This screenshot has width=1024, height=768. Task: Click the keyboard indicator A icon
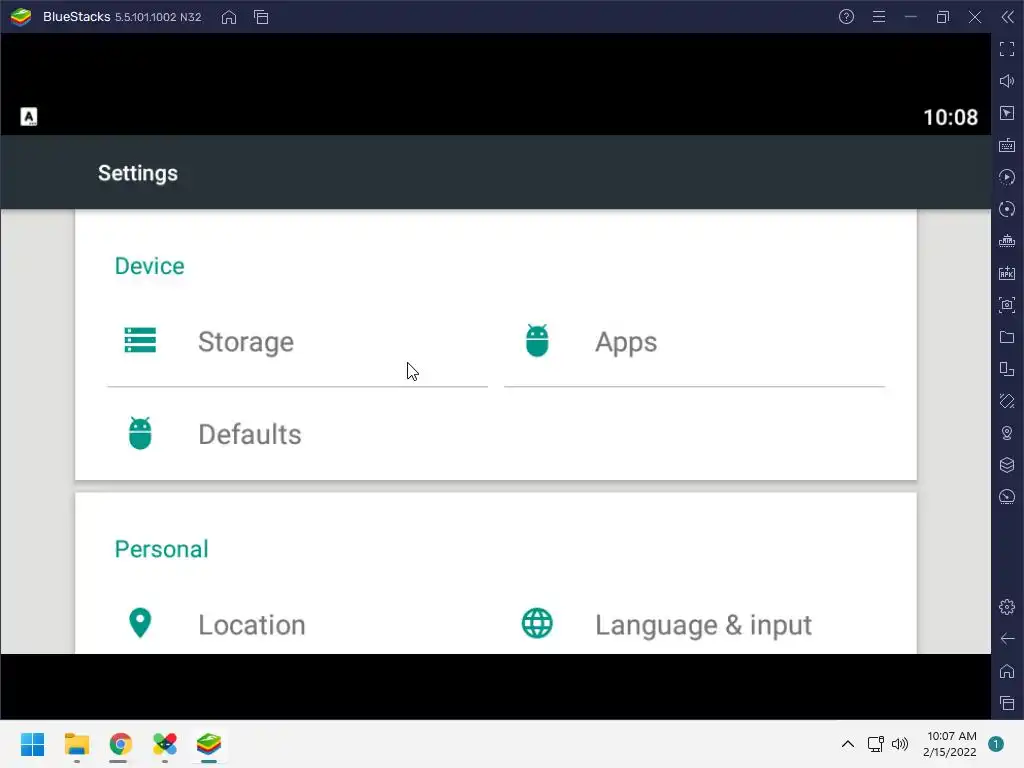point(29,117)
